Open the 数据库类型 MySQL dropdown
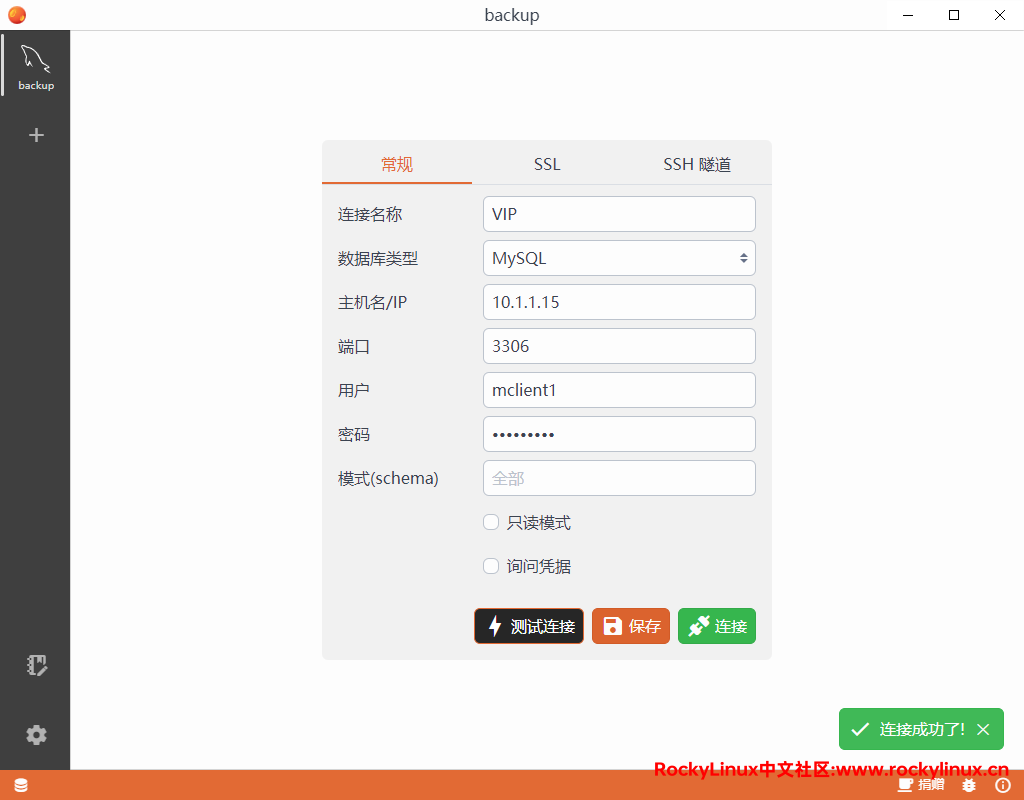 618,258
